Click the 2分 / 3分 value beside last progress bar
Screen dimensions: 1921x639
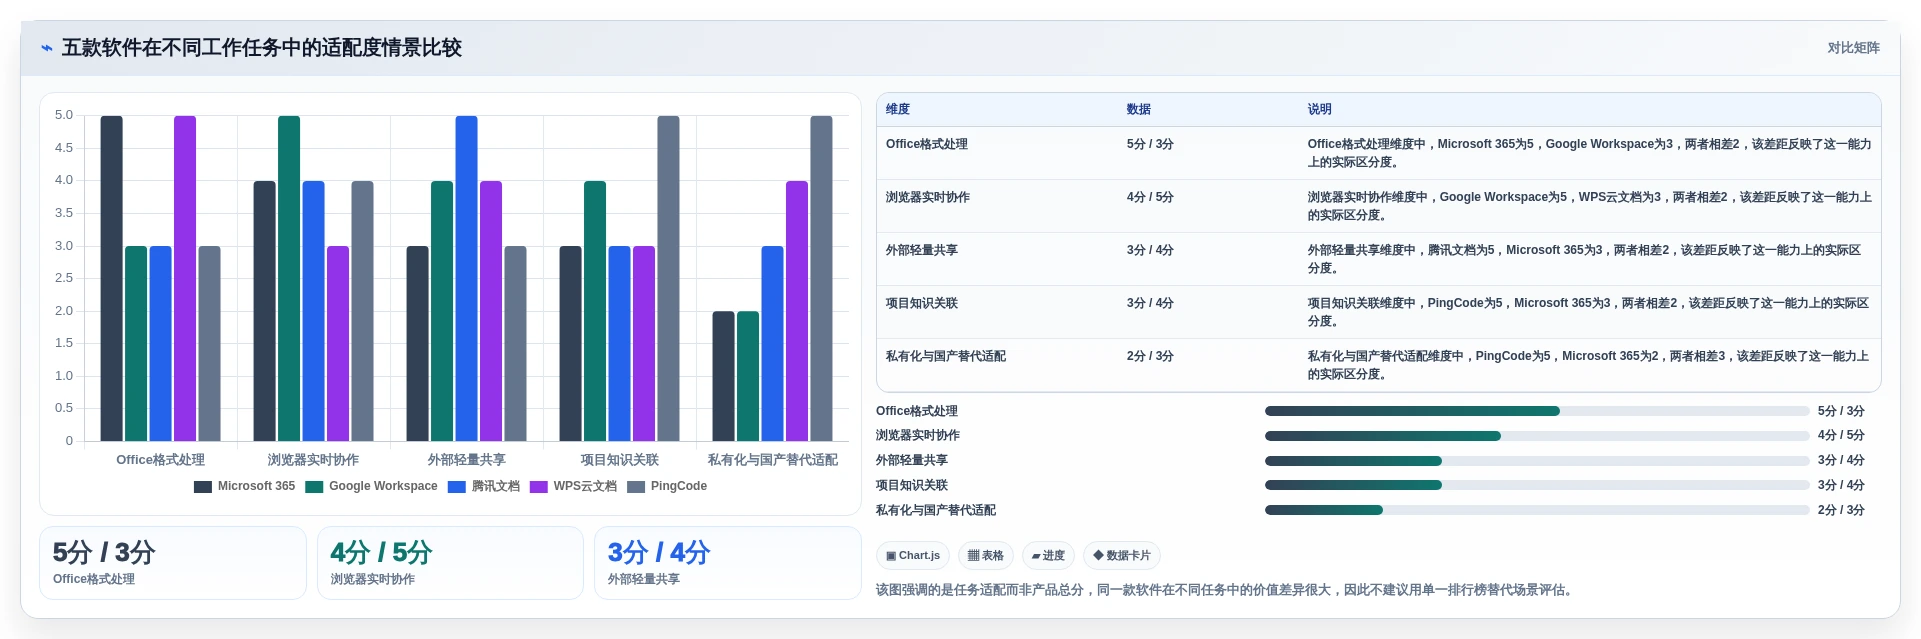pos(1841,510)
